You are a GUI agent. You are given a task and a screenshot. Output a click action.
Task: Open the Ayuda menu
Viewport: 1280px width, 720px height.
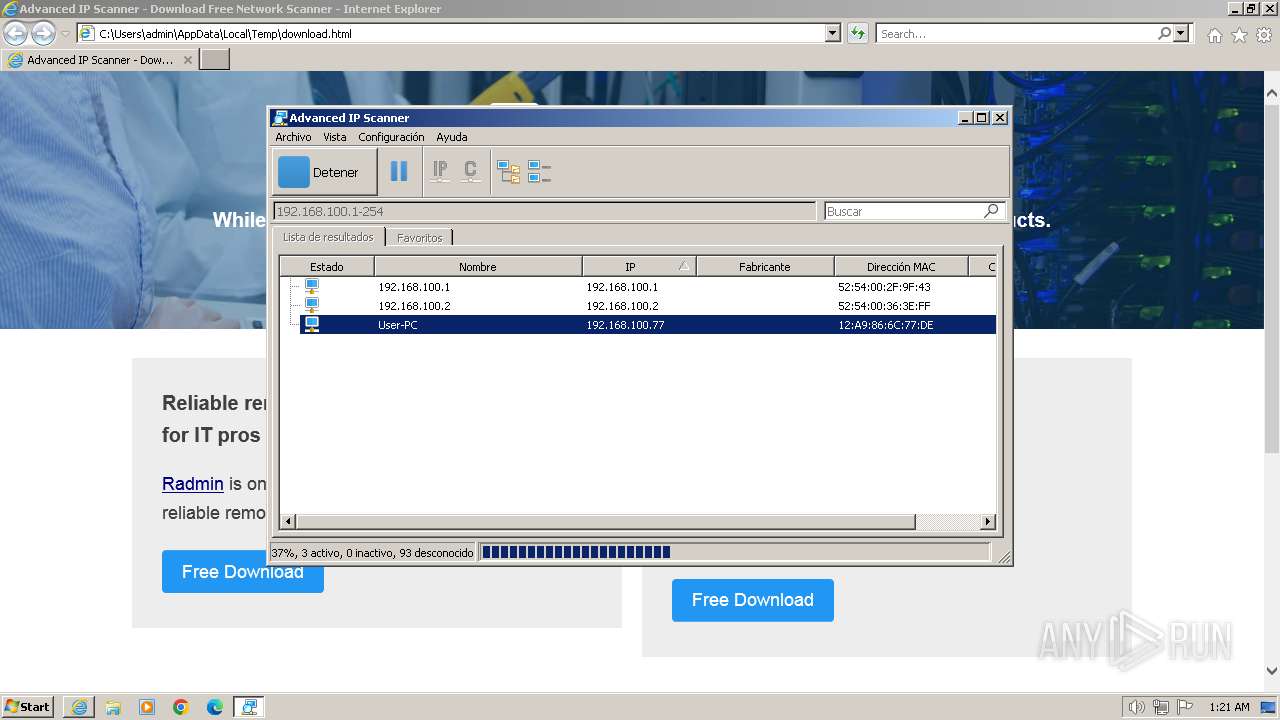452,137
